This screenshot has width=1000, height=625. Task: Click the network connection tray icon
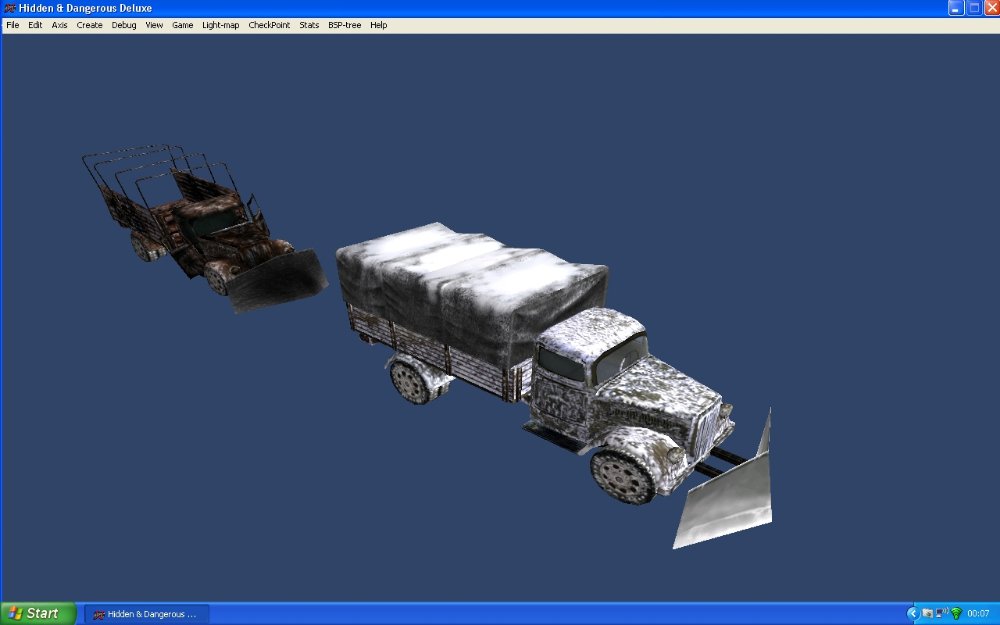(940, 612)
